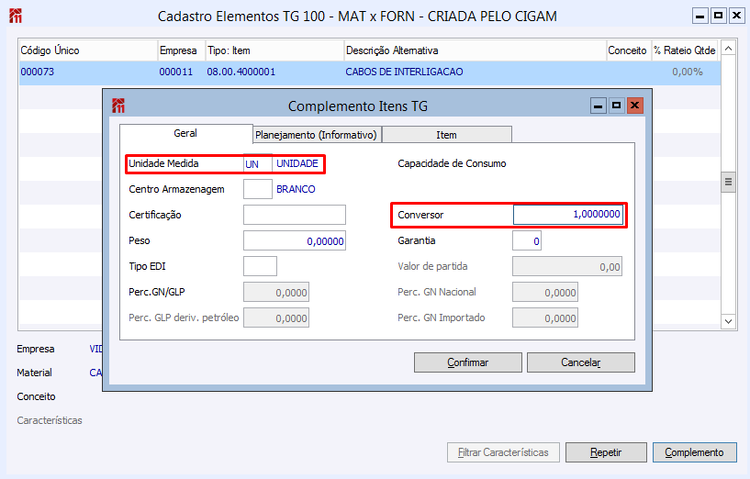Click the logo icon of Complemento Itens TG
The image size is (750, 479).
[x=118, y=105]
